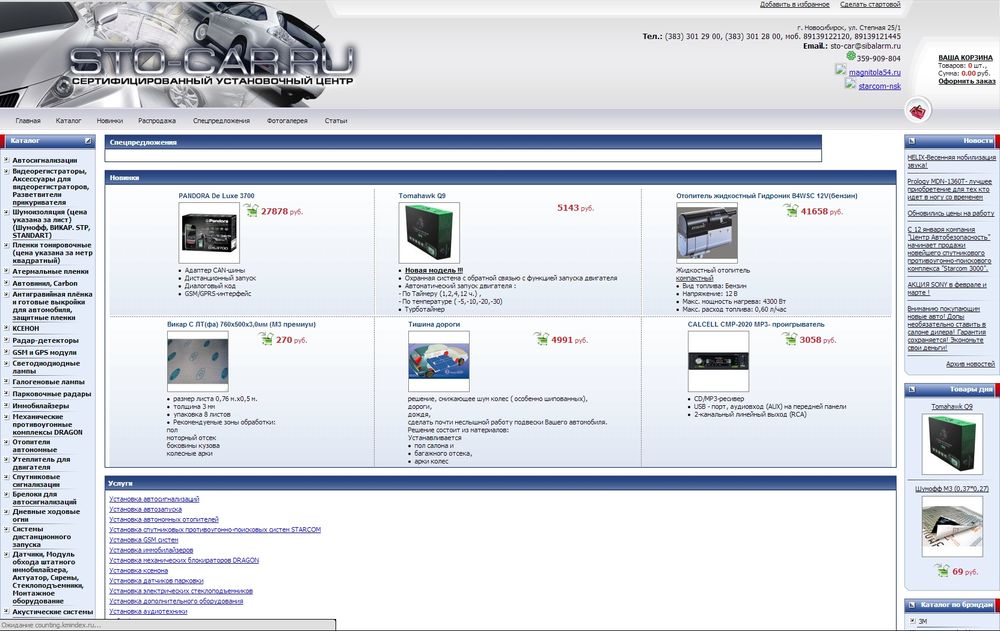Click the cart icon beside 69 руб.
The width and height of the screenshot is (1000, 631).
coord(942,570)
